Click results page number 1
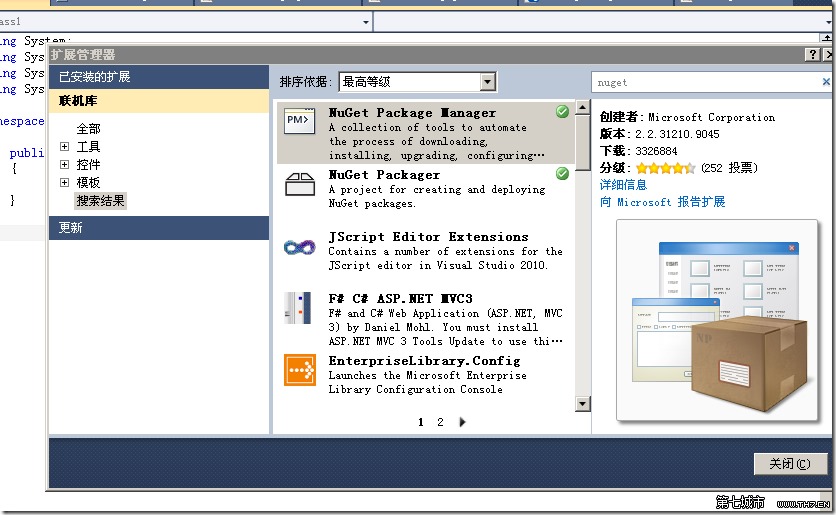The height and width of the screenshot is (515, 836). (x=421, y=422)
